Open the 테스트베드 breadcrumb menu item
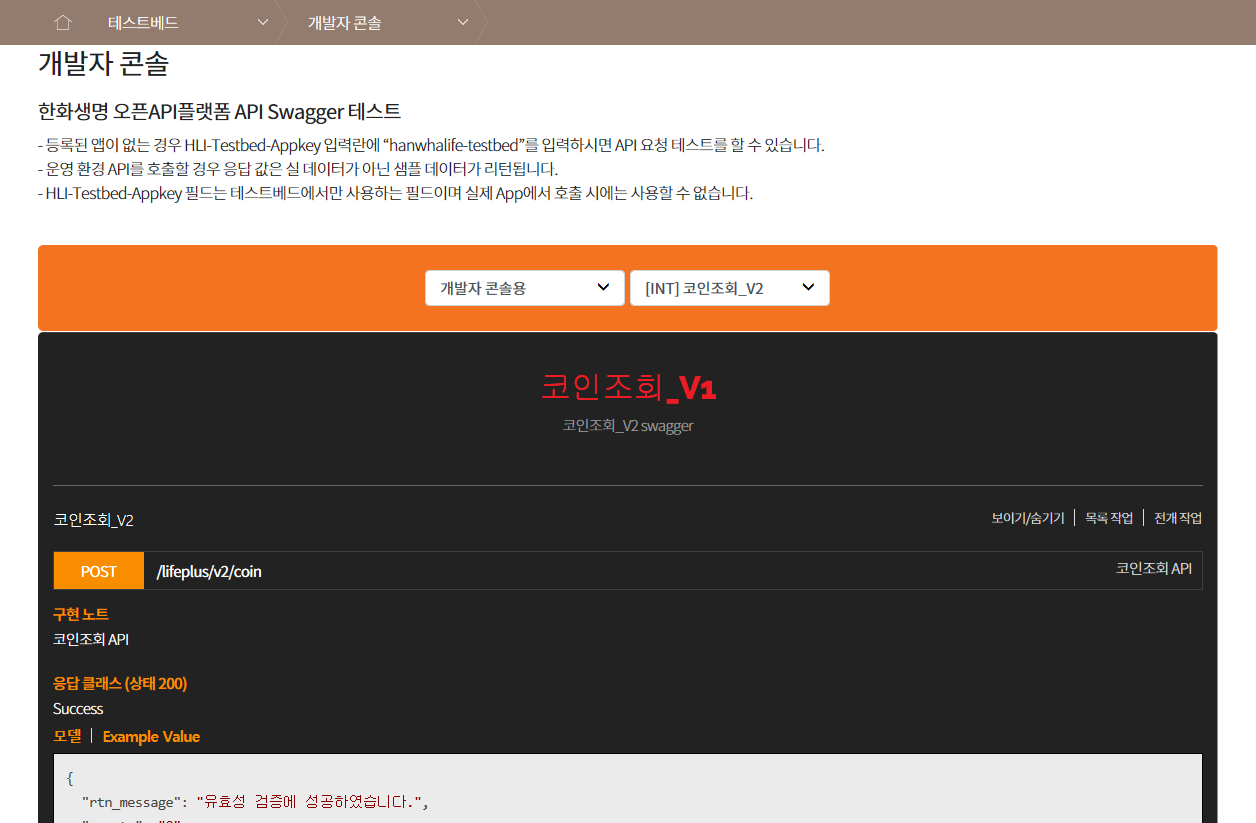Viewport: 1256px width, 823px height. pos(143,22)
